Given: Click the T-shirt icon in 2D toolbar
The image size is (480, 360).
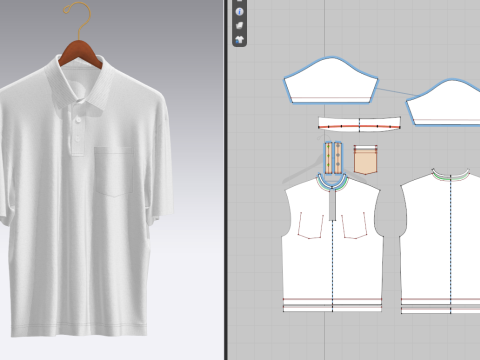Looking at the screenshot, I should tap(239, 40).
